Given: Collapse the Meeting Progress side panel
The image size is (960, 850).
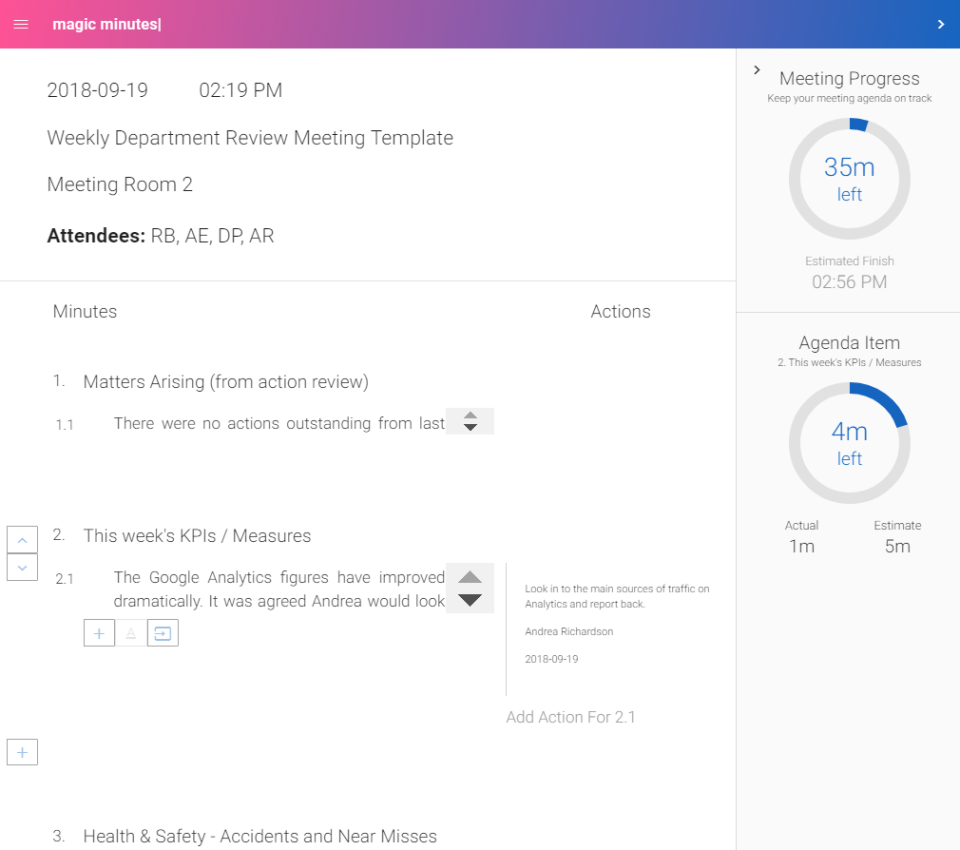Looking at the screenshot, I should pyautogui.click(x=757, y=70).
